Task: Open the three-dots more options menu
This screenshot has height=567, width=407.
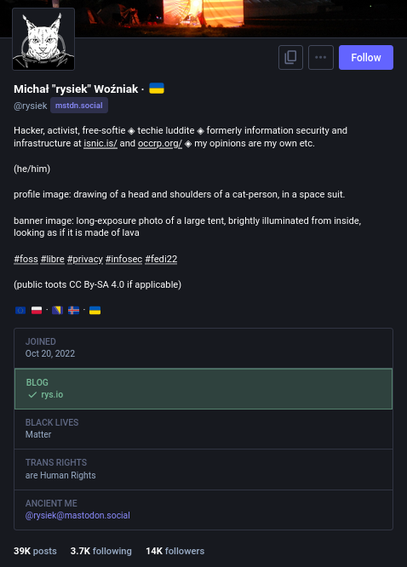Action: click(x=321, y=57)
